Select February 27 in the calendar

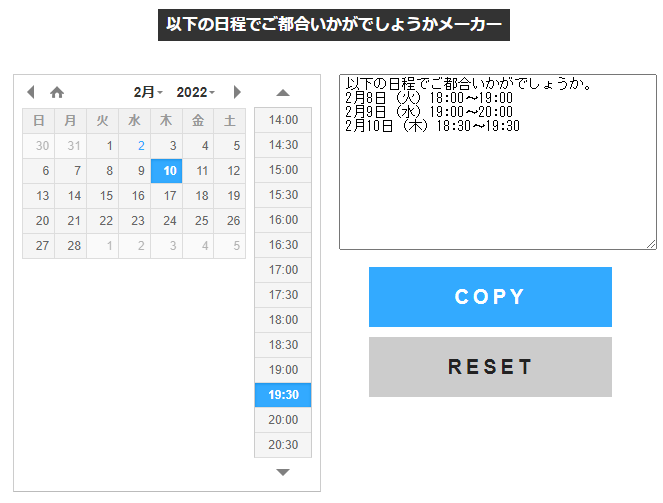click(38, 246)
